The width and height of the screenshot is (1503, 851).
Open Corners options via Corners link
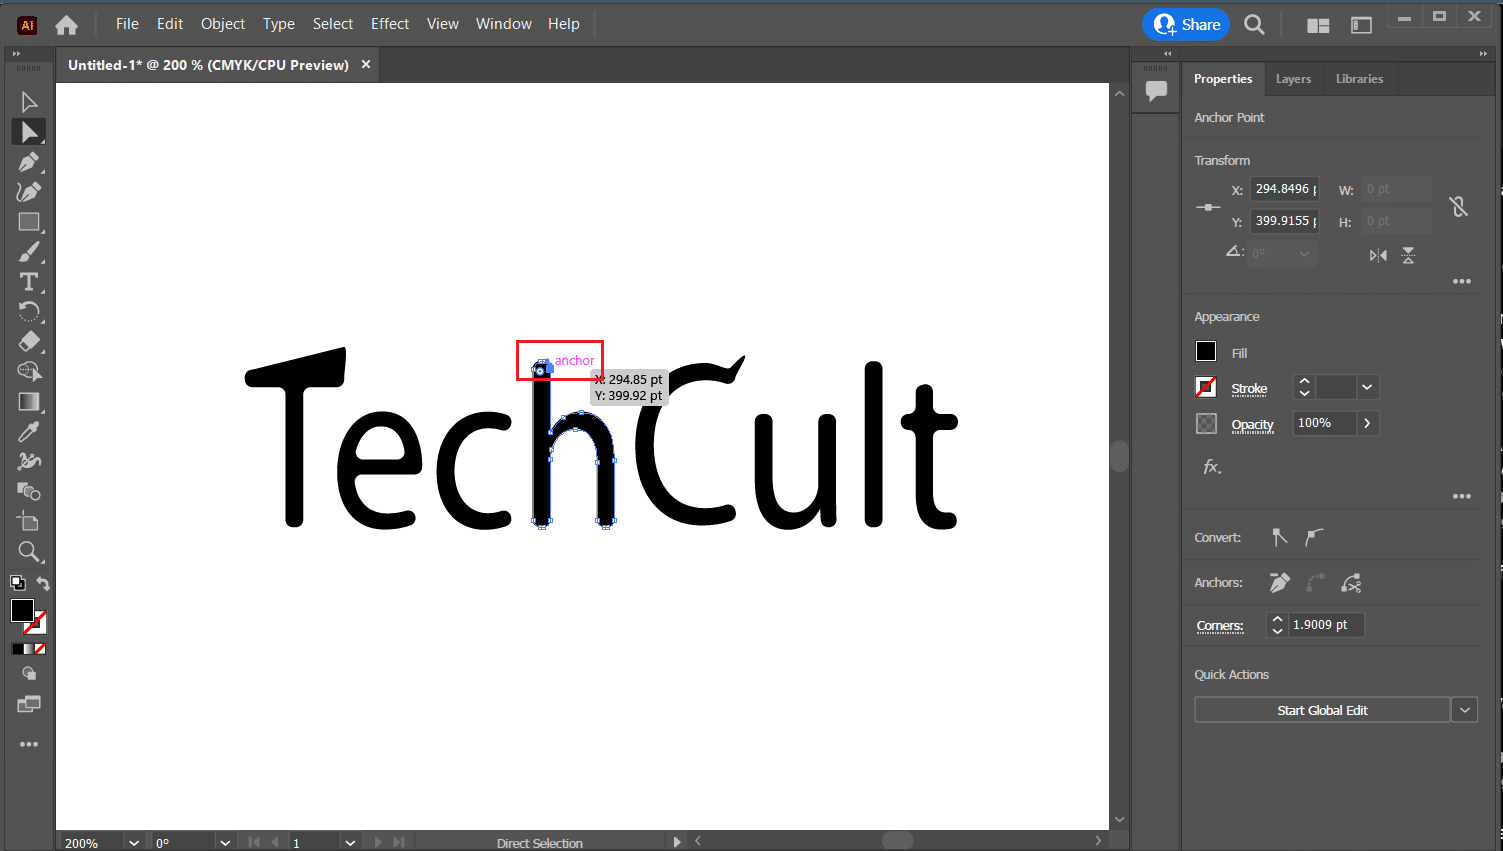click(x=1220, y=626)
